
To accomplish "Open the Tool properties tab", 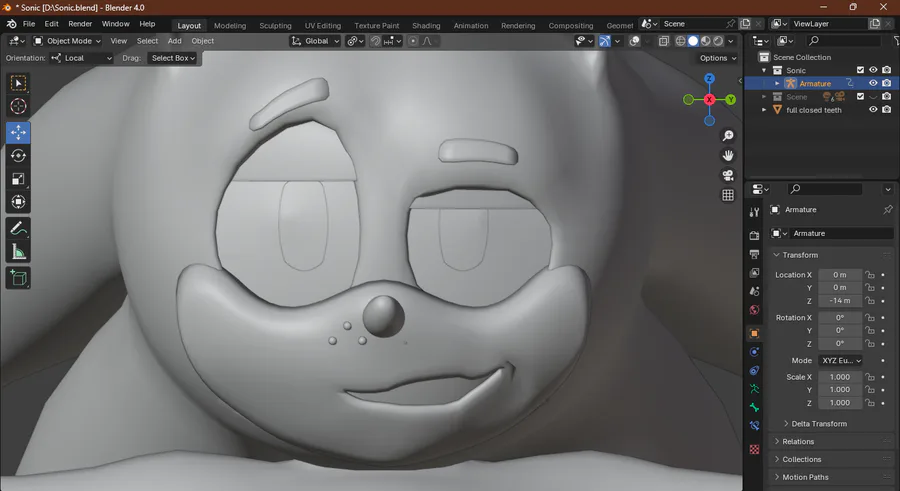I will point(754,212).
